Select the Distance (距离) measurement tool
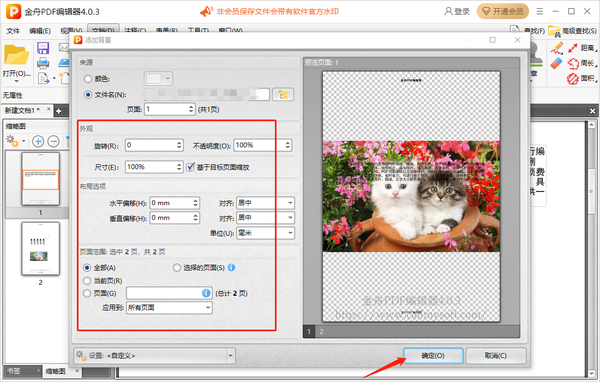The image size is (600, 382). 582,48
